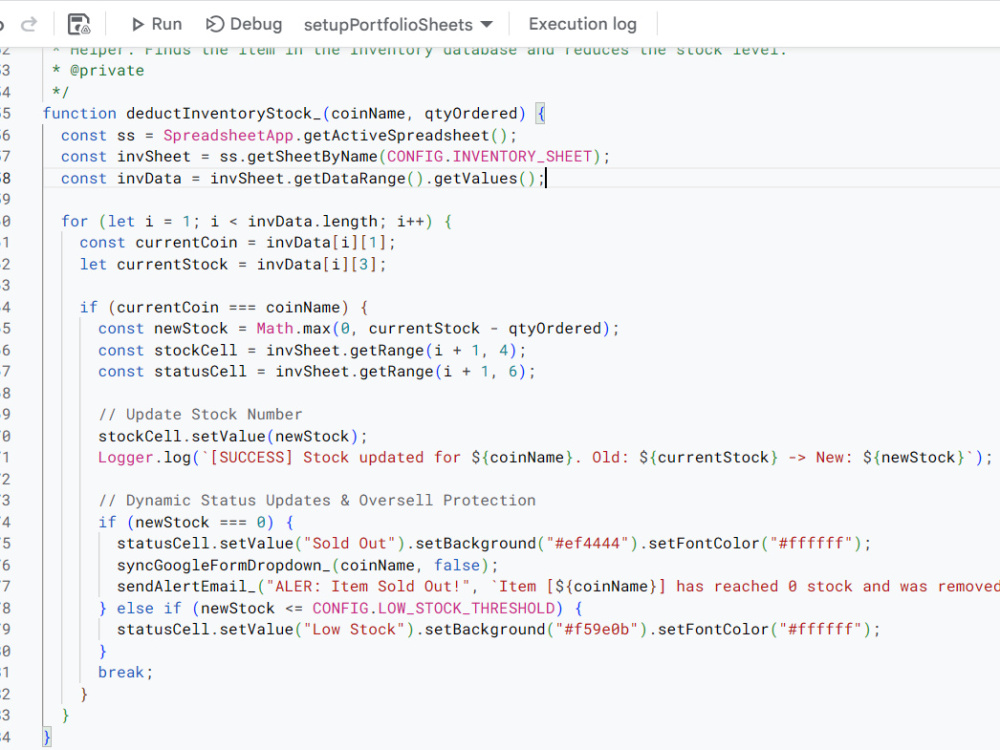Click the 'if (newStock === 0)' condition

195,522
